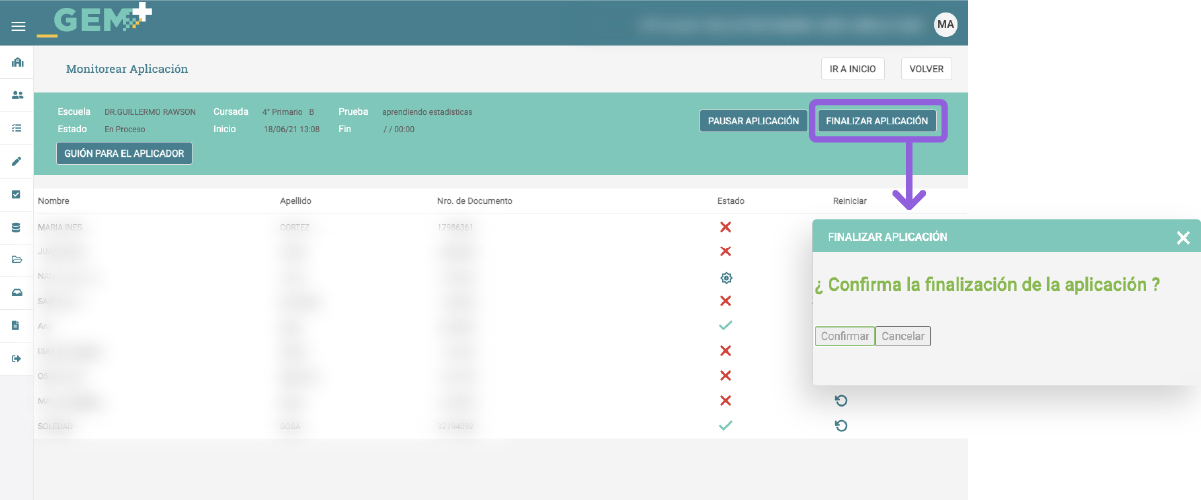The width and height of the screenshot is (1201, 500).
Task: Open the database sidebar icon
Action: [17, 227]
